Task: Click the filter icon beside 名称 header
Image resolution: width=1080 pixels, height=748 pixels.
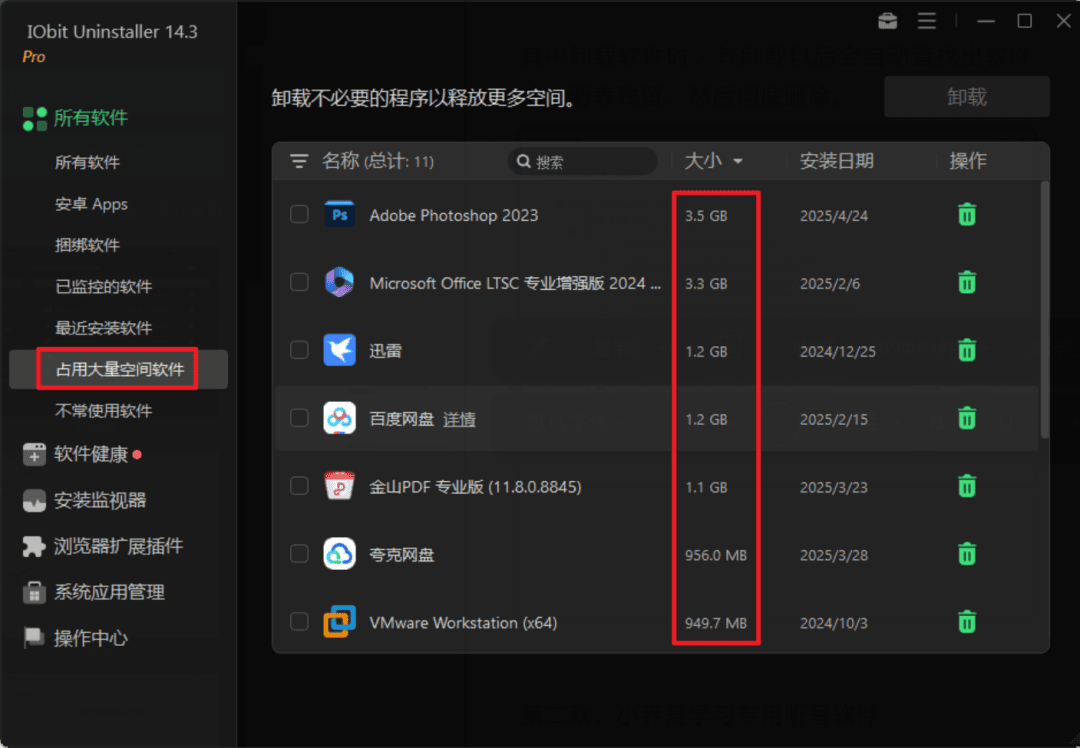Action: point(299,161)
